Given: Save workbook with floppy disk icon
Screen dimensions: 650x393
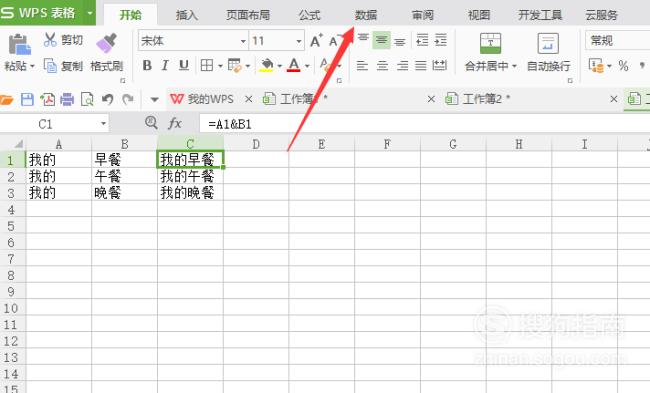Looking at the screenshot, I should tap(27, 99).
